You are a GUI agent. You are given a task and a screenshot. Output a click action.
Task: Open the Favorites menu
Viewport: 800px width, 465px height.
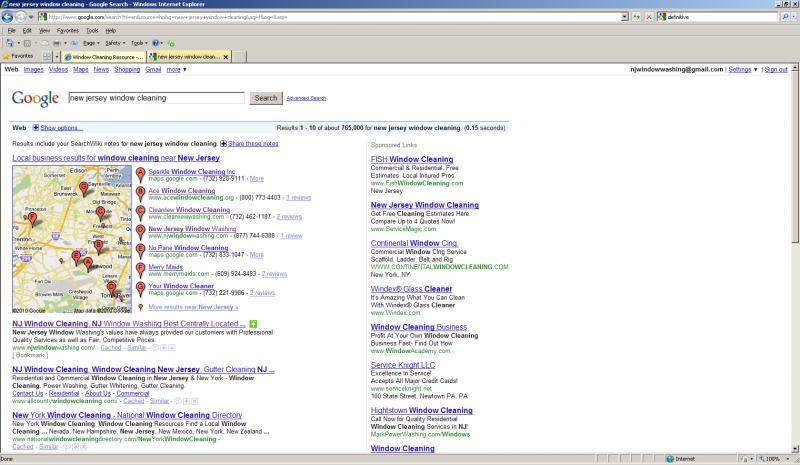(68, 31)
